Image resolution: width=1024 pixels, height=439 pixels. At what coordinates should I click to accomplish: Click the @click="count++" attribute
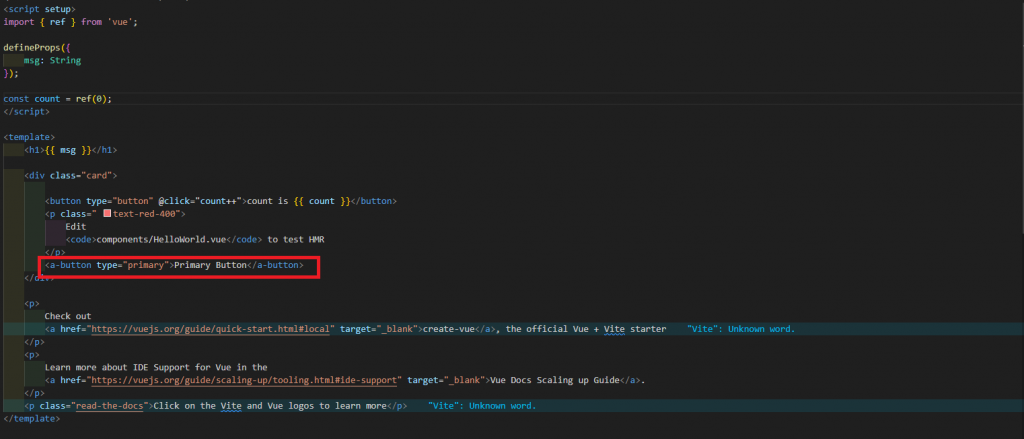[200, 201]
